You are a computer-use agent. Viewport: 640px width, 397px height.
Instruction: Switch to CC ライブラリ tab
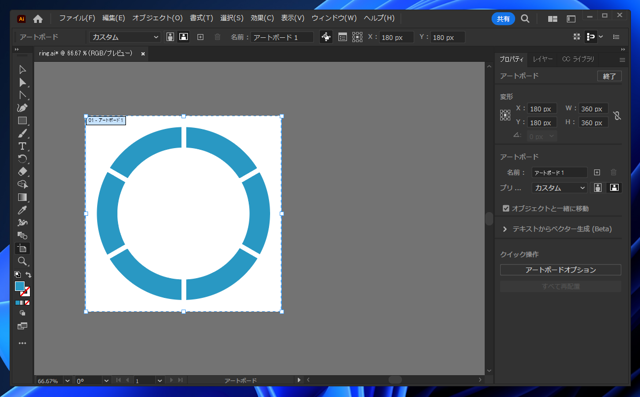[x=578, y=59]
